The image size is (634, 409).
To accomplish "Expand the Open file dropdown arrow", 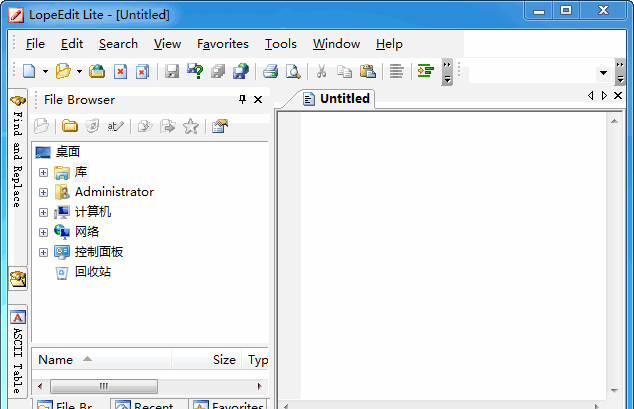I will (79, 72).
